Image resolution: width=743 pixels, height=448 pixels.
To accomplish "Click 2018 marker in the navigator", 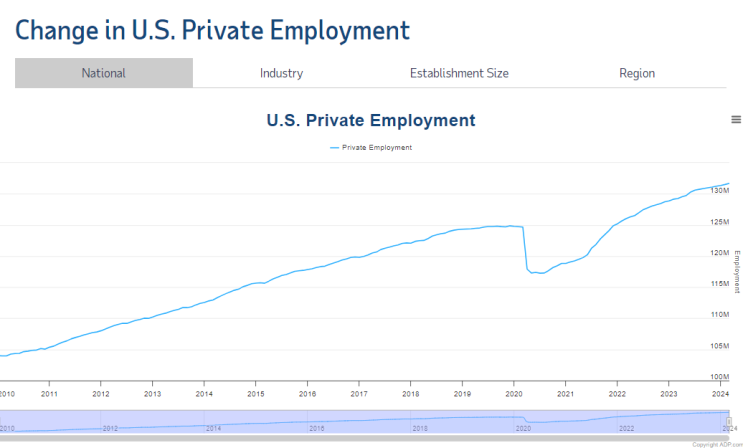I will [419, 428].
